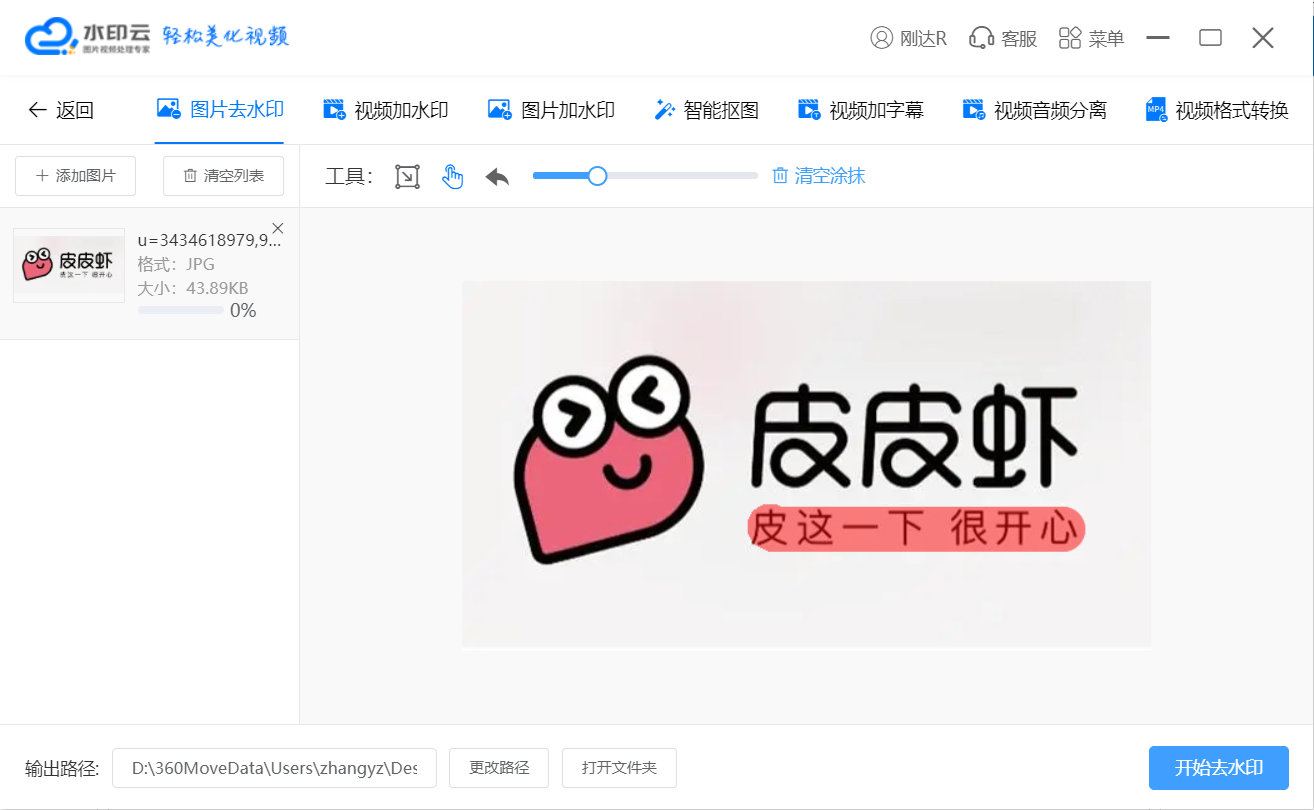Click the trash icon beside 清空涂抹
Viewport: 1314px width, 810px height.
pos(780,176)
